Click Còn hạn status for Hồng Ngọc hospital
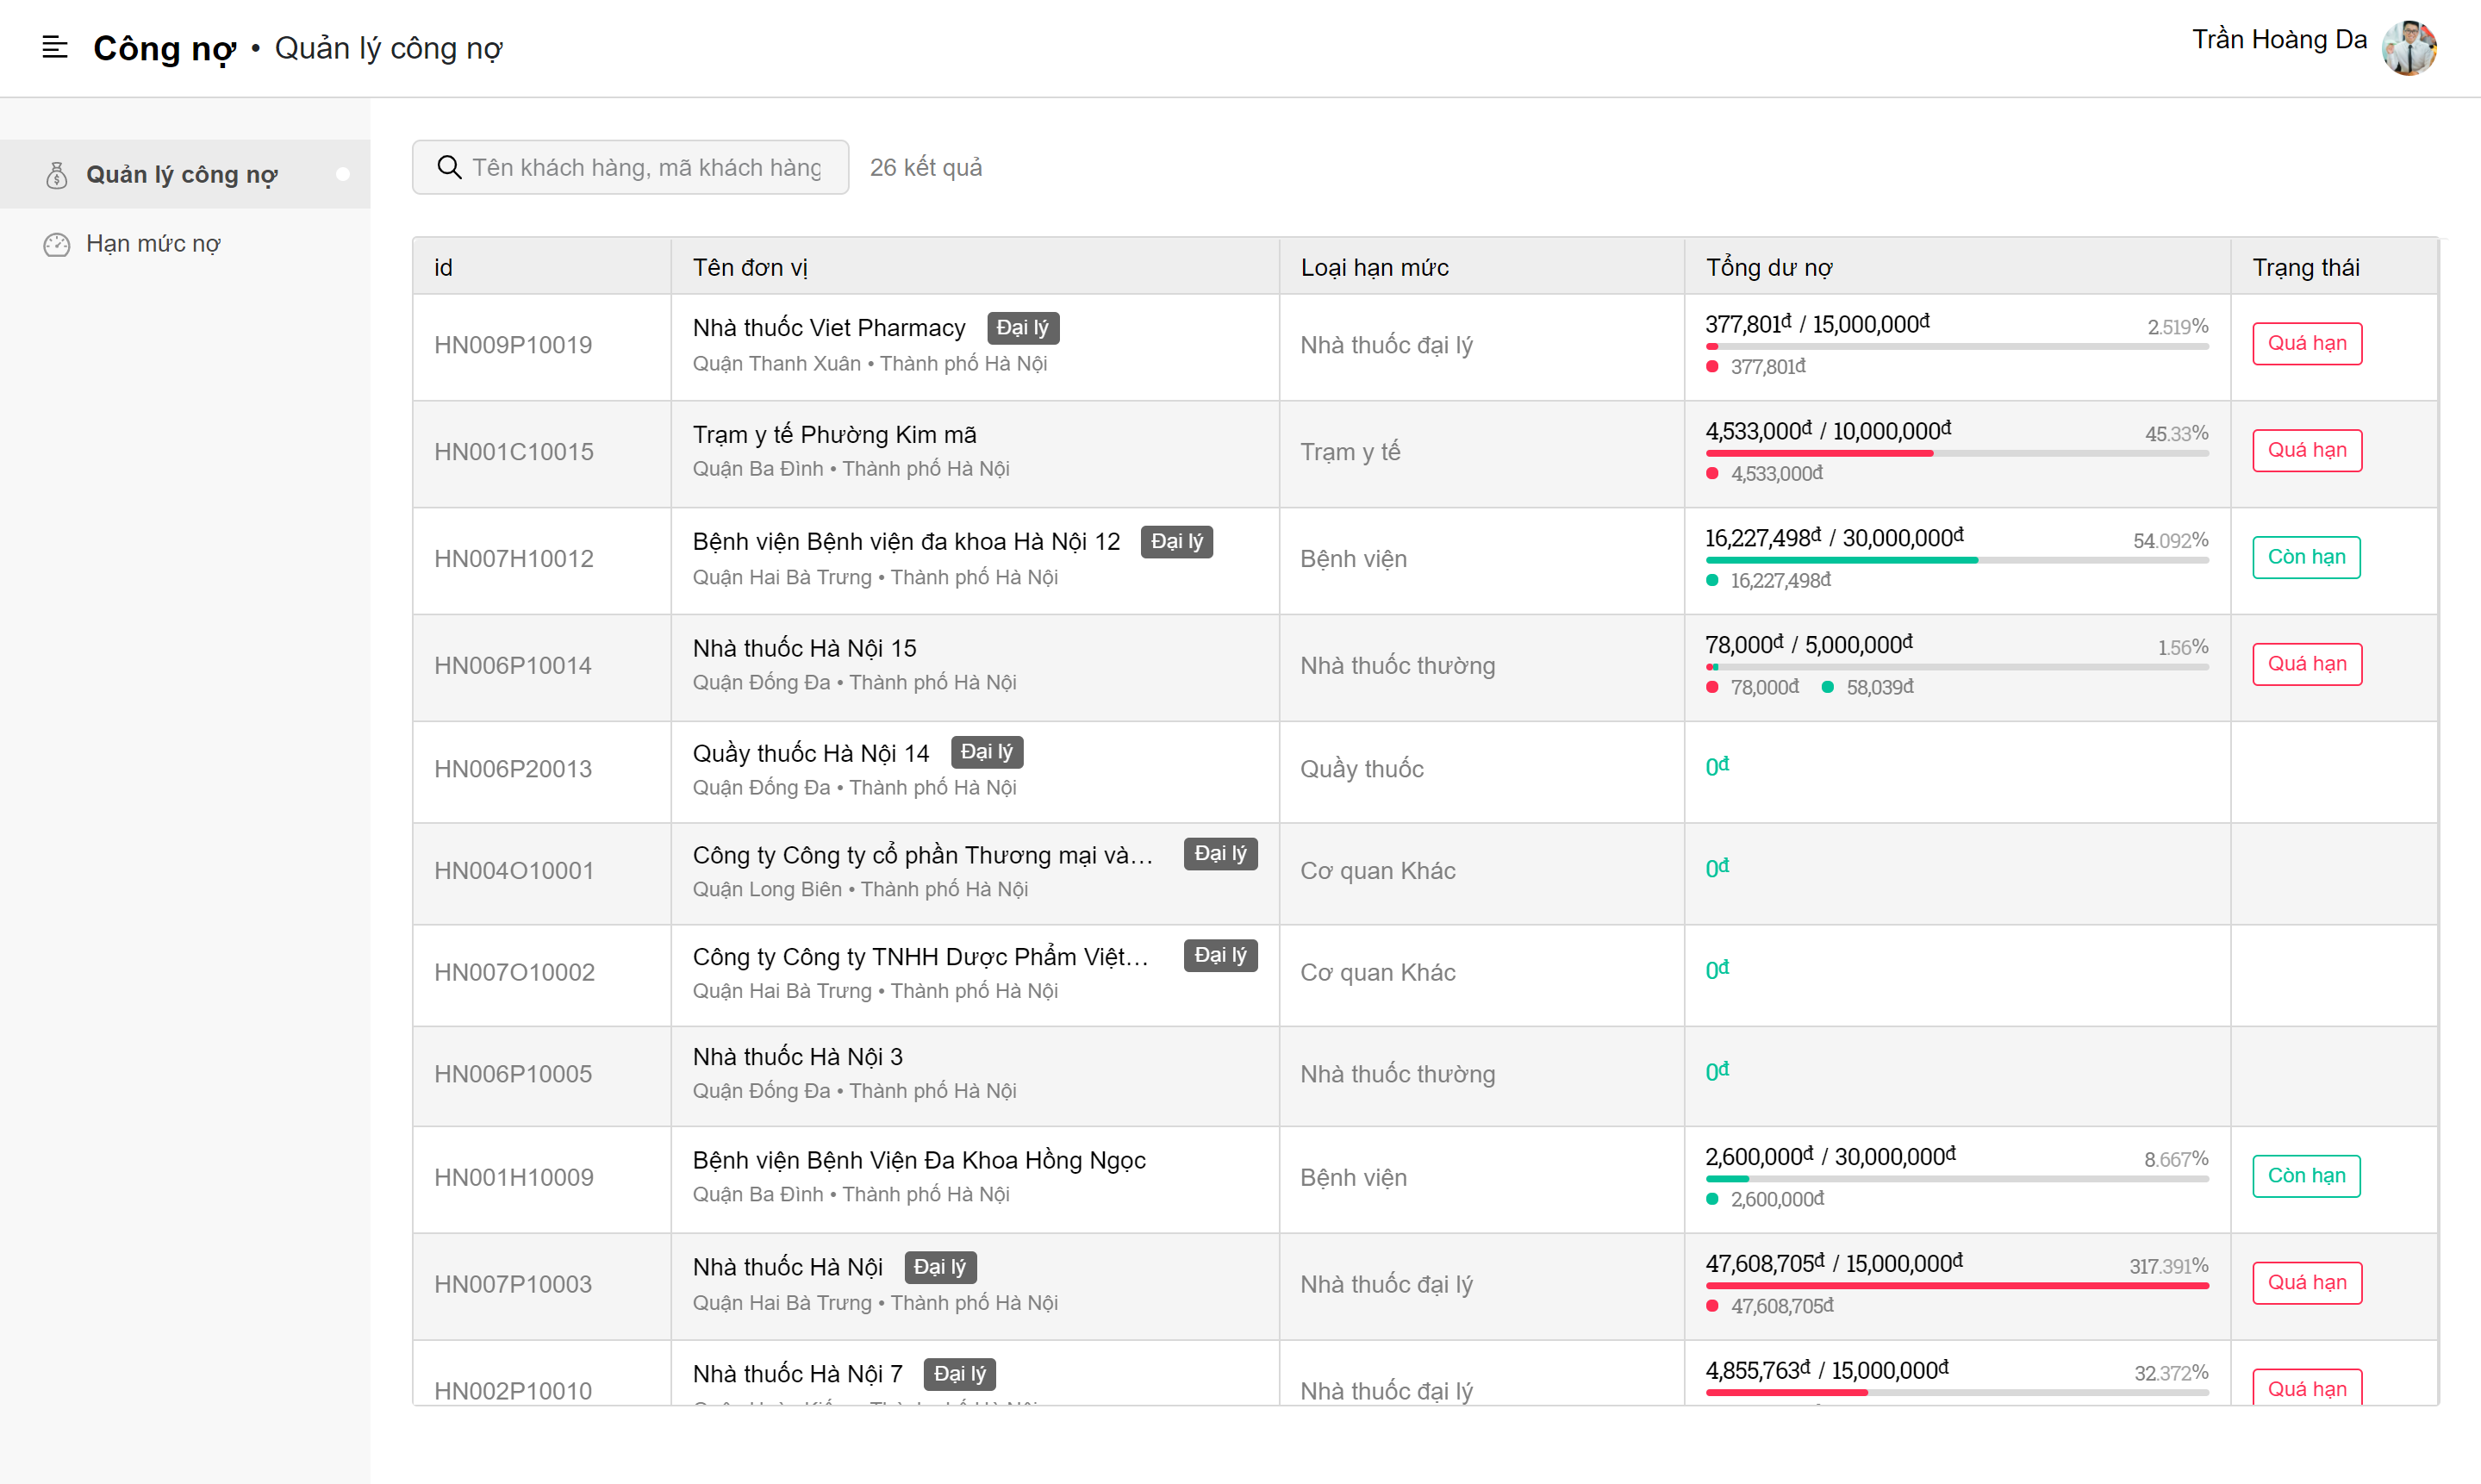Image resolution: width=2481 pixels, height=1484 pixels. [x=2305, y=1177]
